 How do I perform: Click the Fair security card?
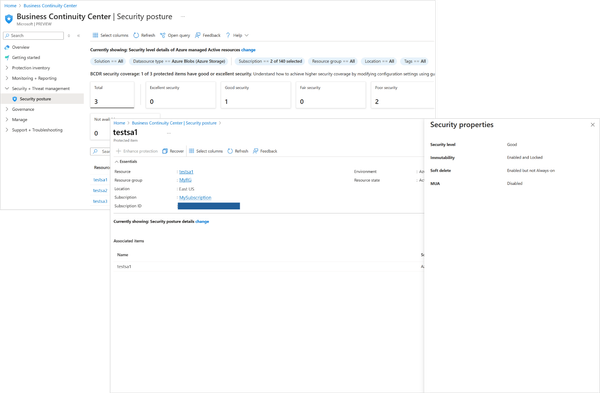(x=331, y=95)
